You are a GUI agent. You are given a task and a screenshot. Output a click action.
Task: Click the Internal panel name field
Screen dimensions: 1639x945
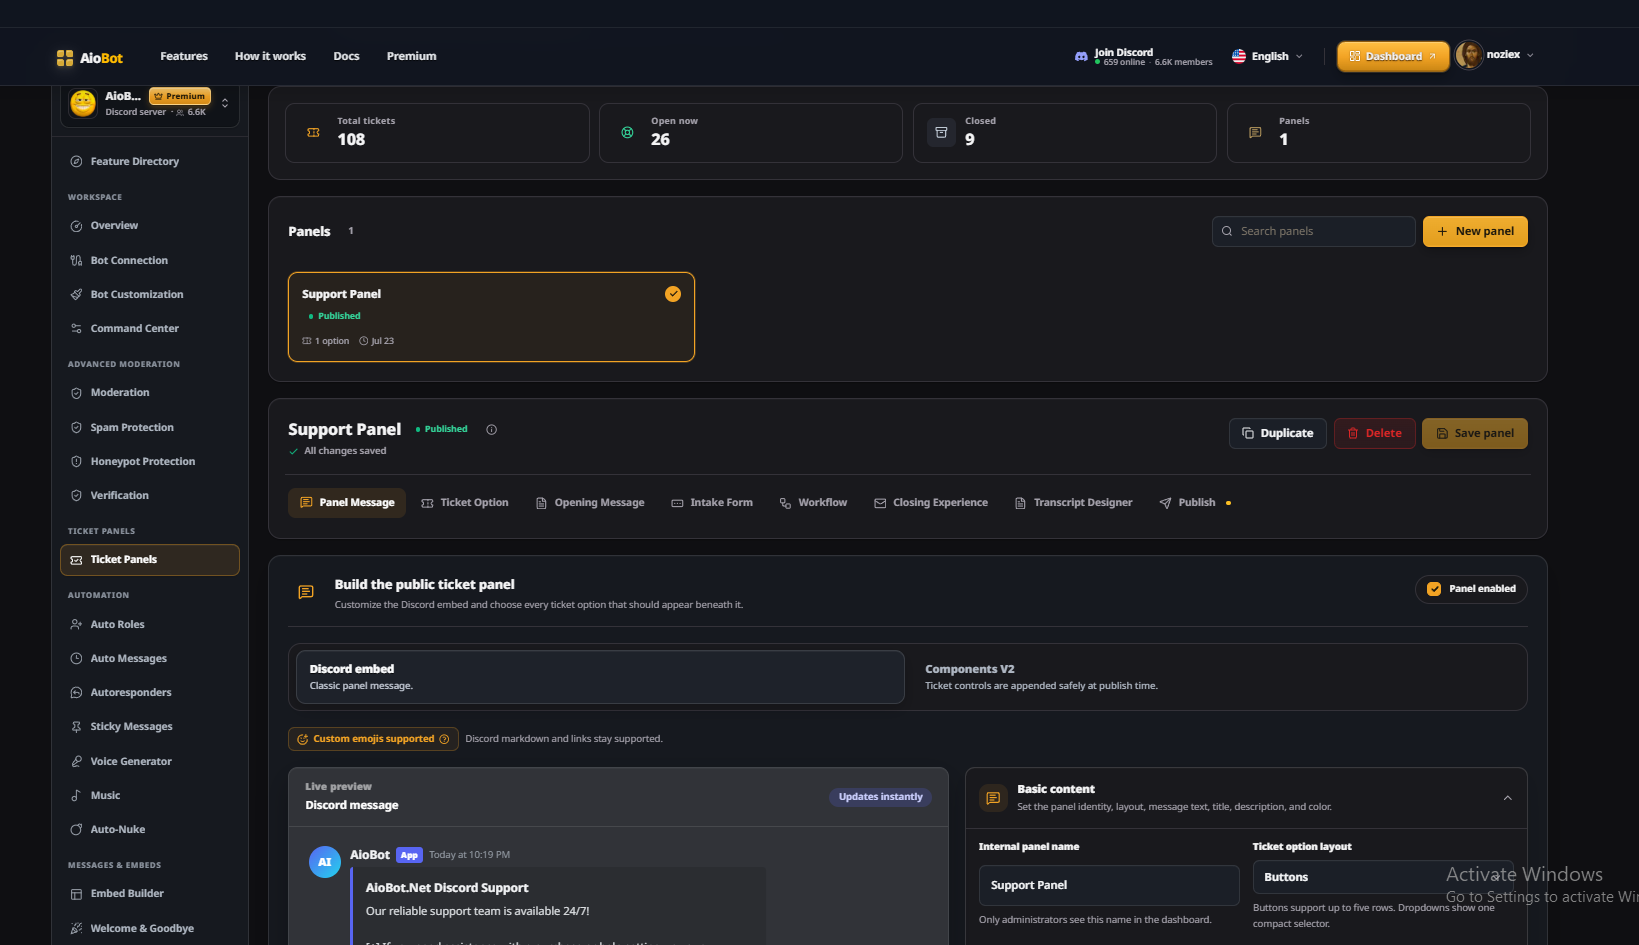click(x=1109, y=886)
